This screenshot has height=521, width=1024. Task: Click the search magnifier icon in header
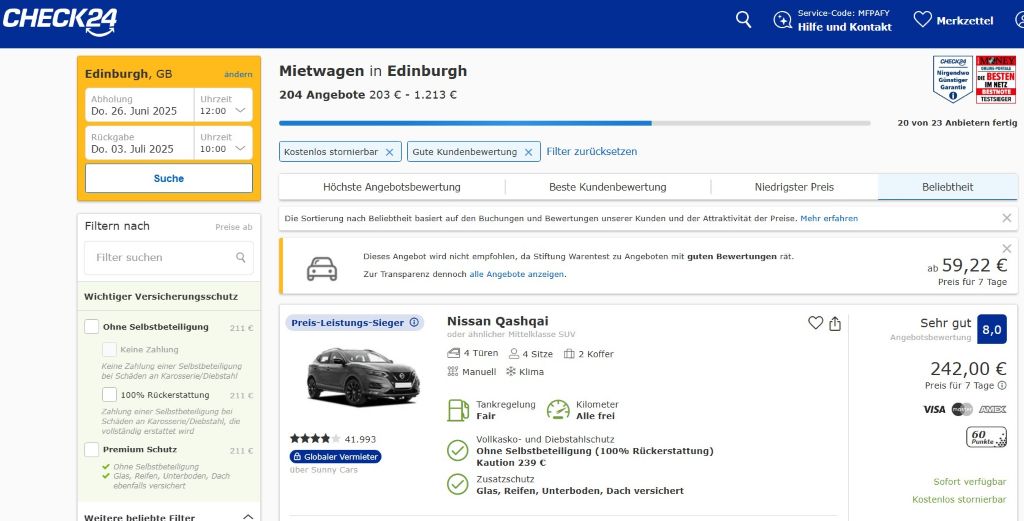click(x=743, y=20)
